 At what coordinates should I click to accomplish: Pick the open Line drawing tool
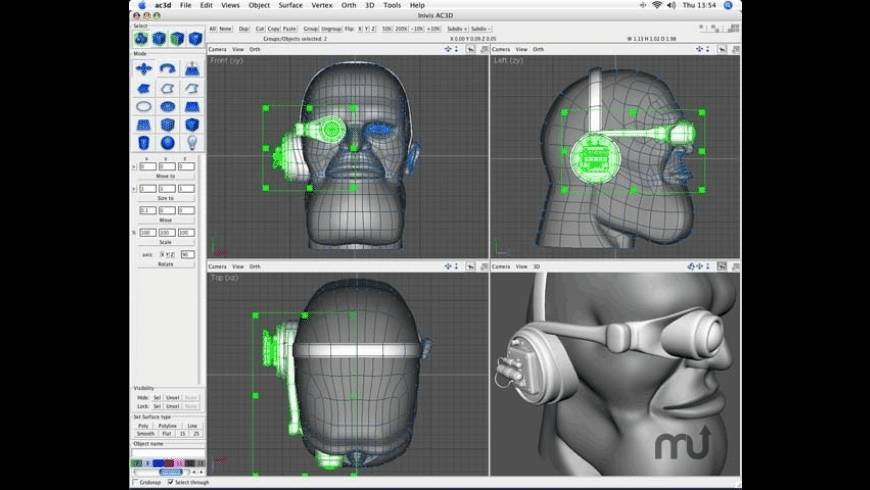[x=192, y=88]
